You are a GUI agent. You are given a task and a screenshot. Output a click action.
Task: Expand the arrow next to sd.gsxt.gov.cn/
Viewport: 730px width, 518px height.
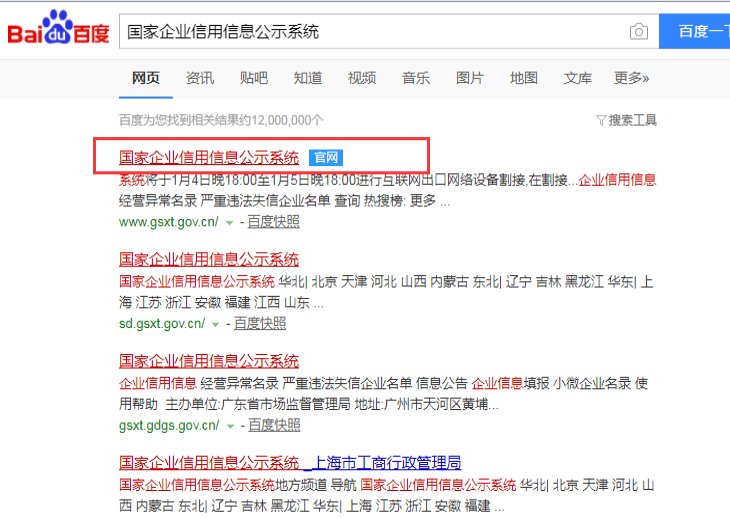216,324
